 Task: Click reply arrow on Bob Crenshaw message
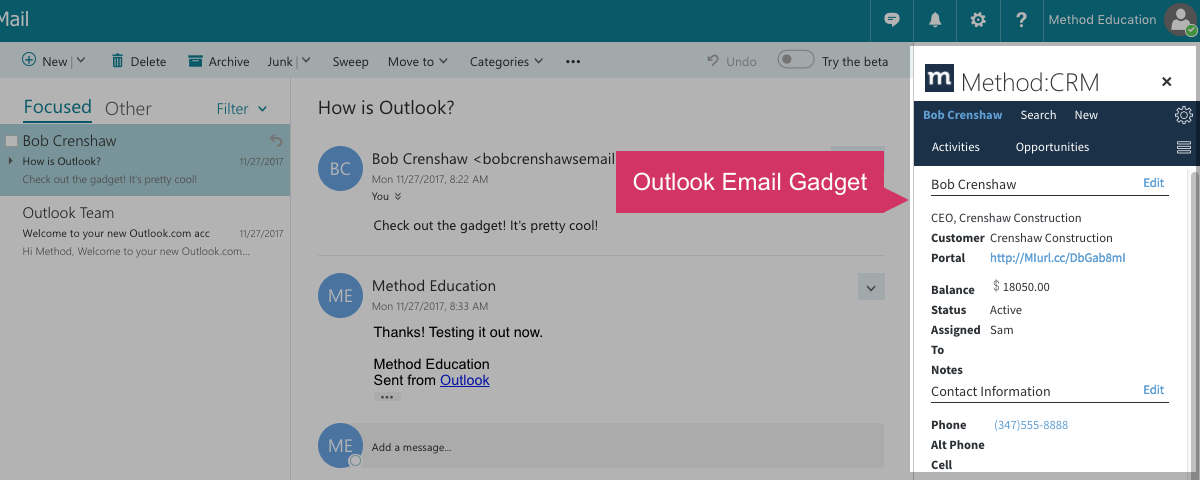tap(276, 141)
